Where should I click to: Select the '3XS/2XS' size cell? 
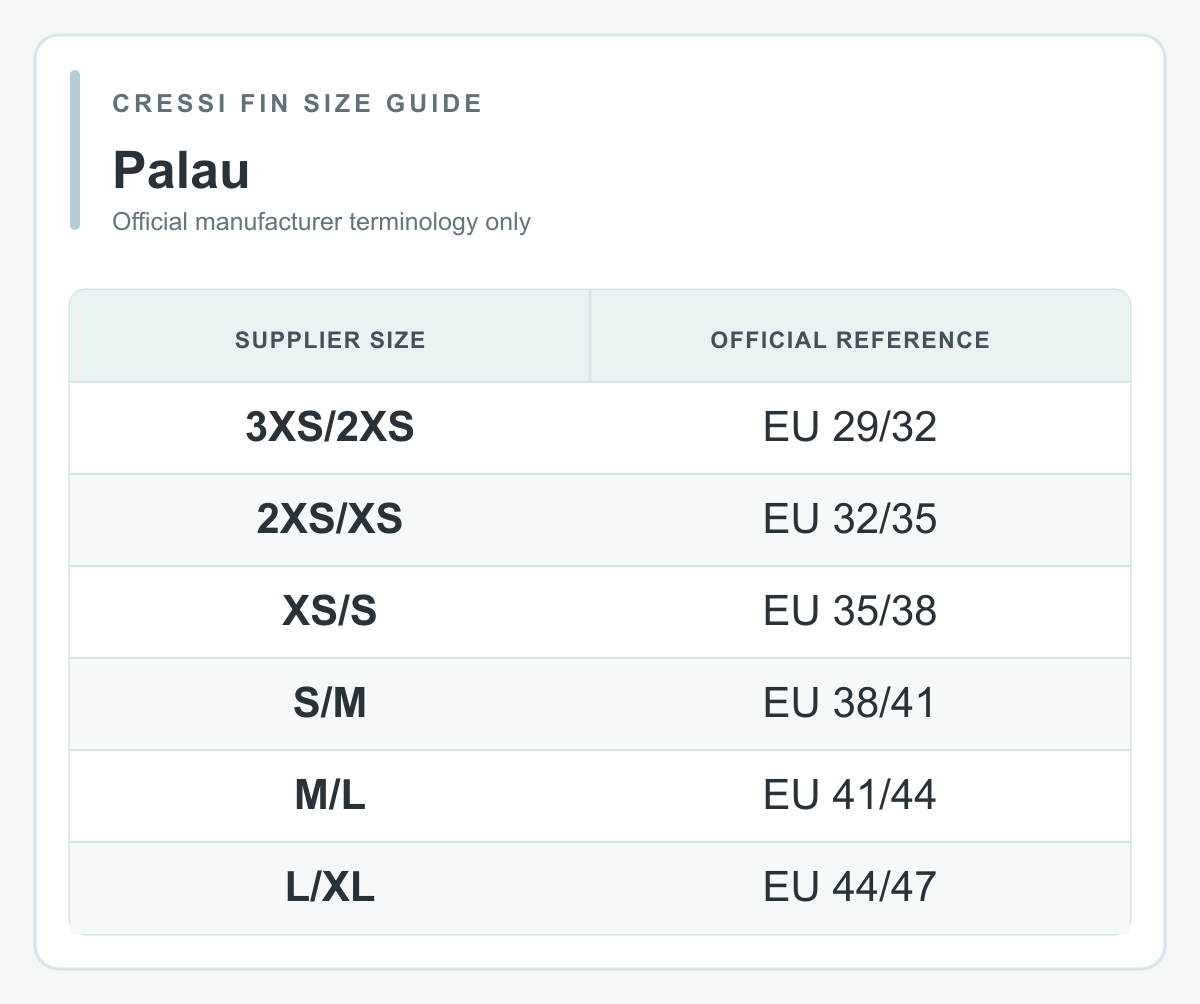coord(330,428)
